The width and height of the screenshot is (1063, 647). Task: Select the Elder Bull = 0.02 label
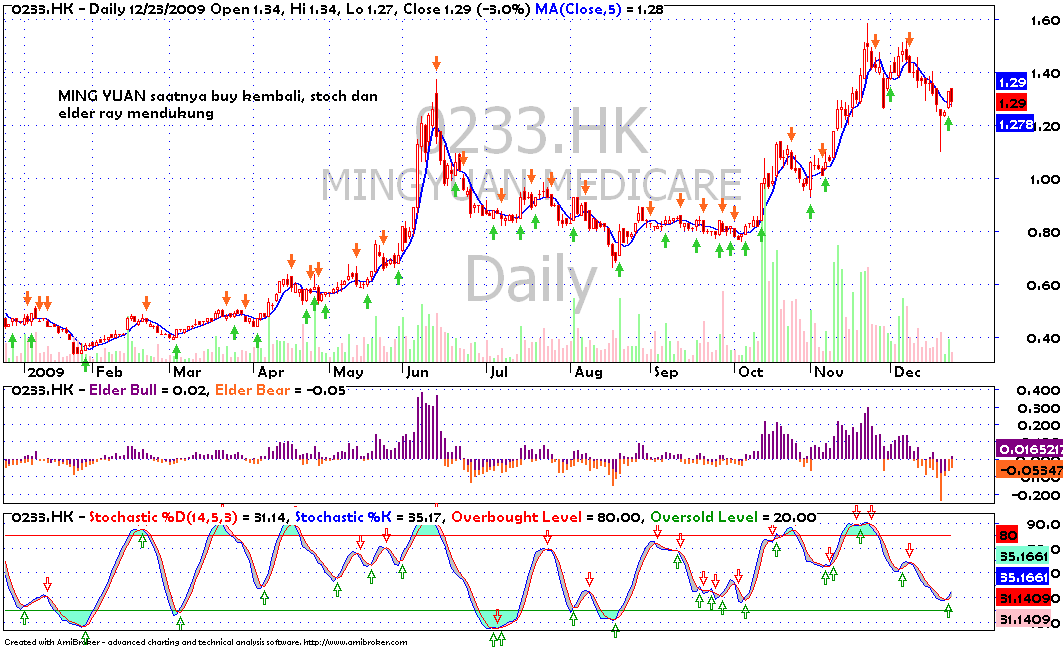tap(150, 390)
